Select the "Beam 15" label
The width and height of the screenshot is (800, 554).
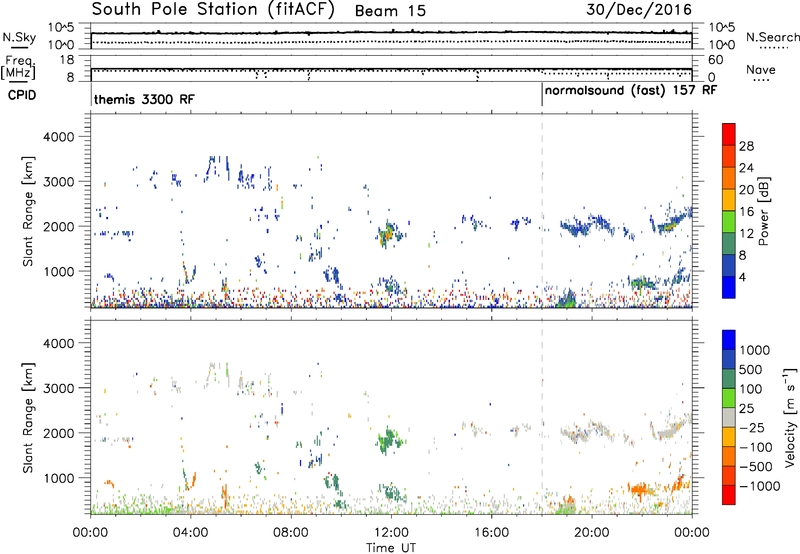pos(390,11)
